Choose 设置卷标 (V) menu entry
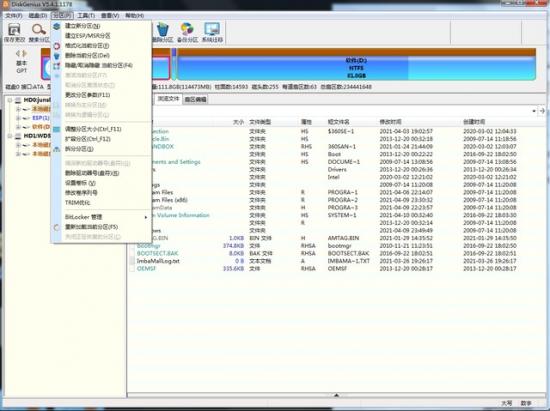Viewport: 550px width, 411px height. pos(101,183)
